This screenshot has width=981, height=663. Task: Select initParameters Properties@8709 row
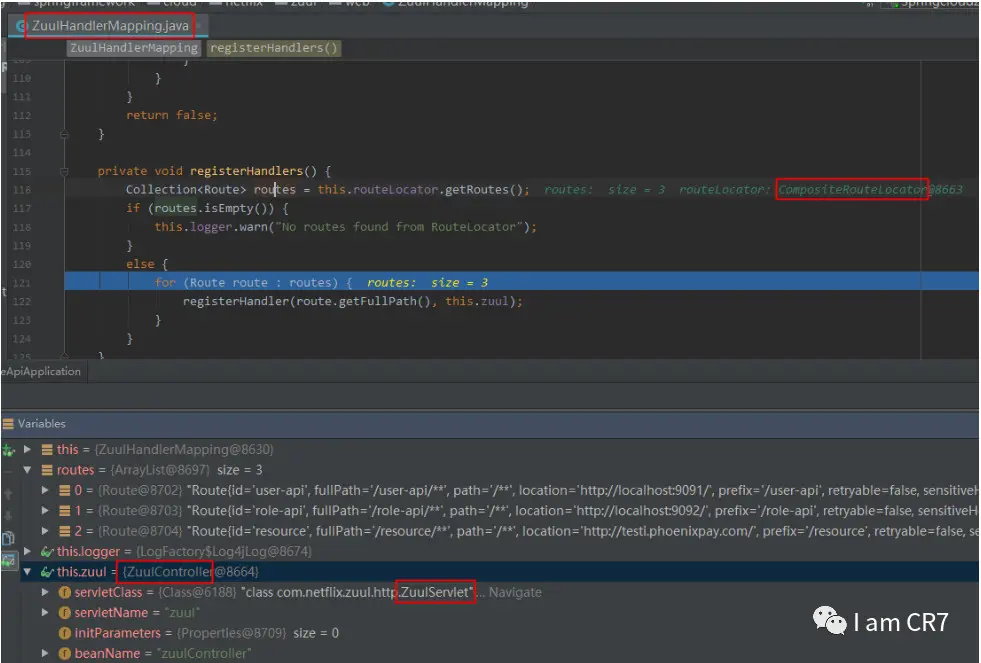click(x=499, y=634)
